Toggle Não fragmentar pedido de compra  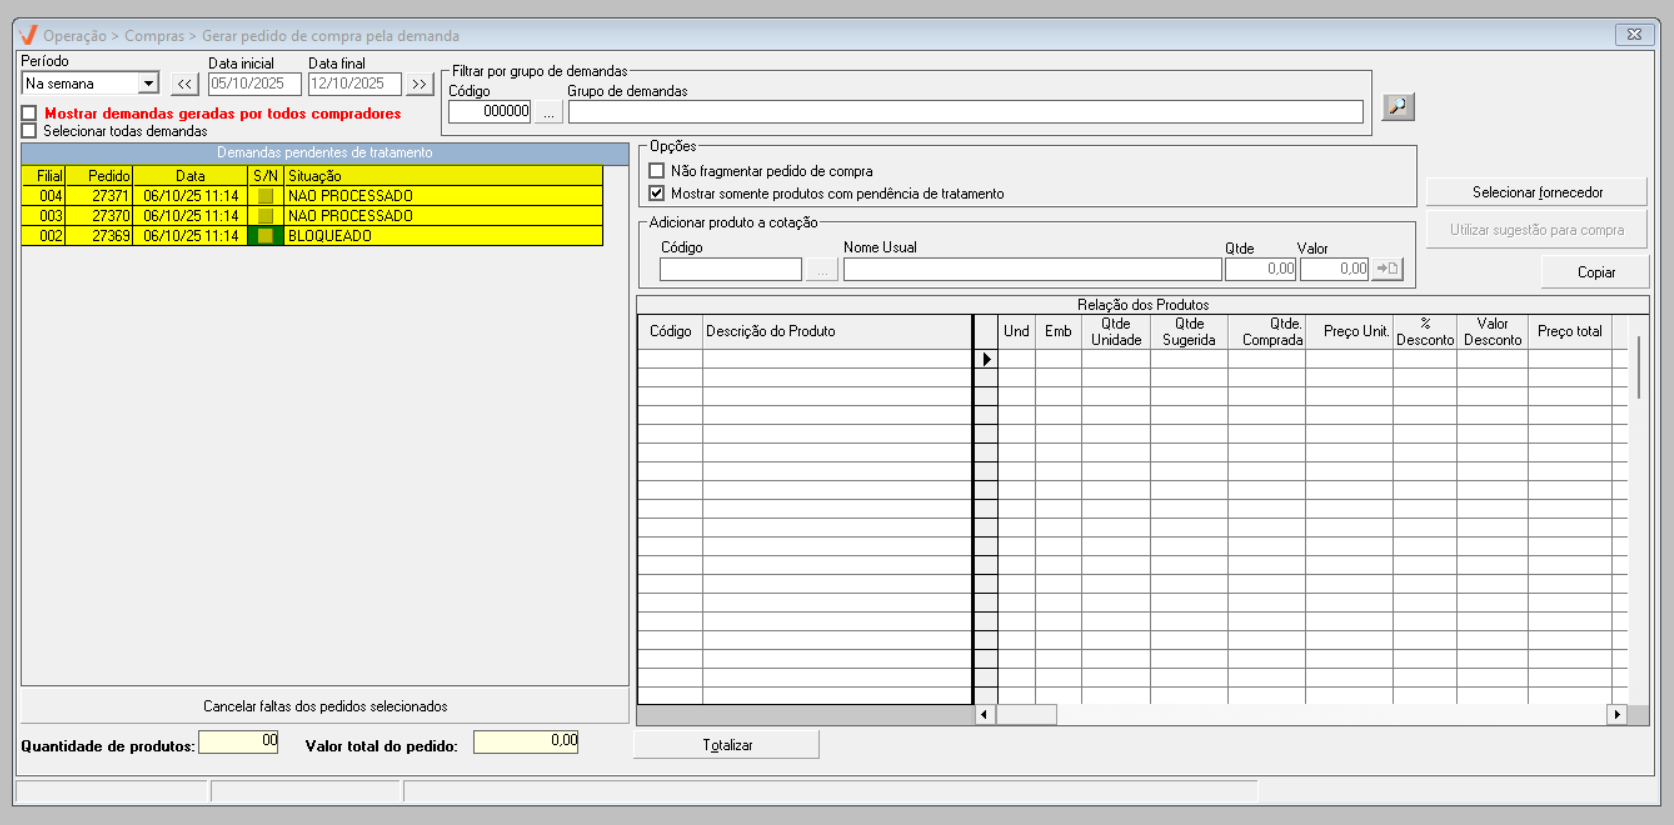[x=657, y=171]
